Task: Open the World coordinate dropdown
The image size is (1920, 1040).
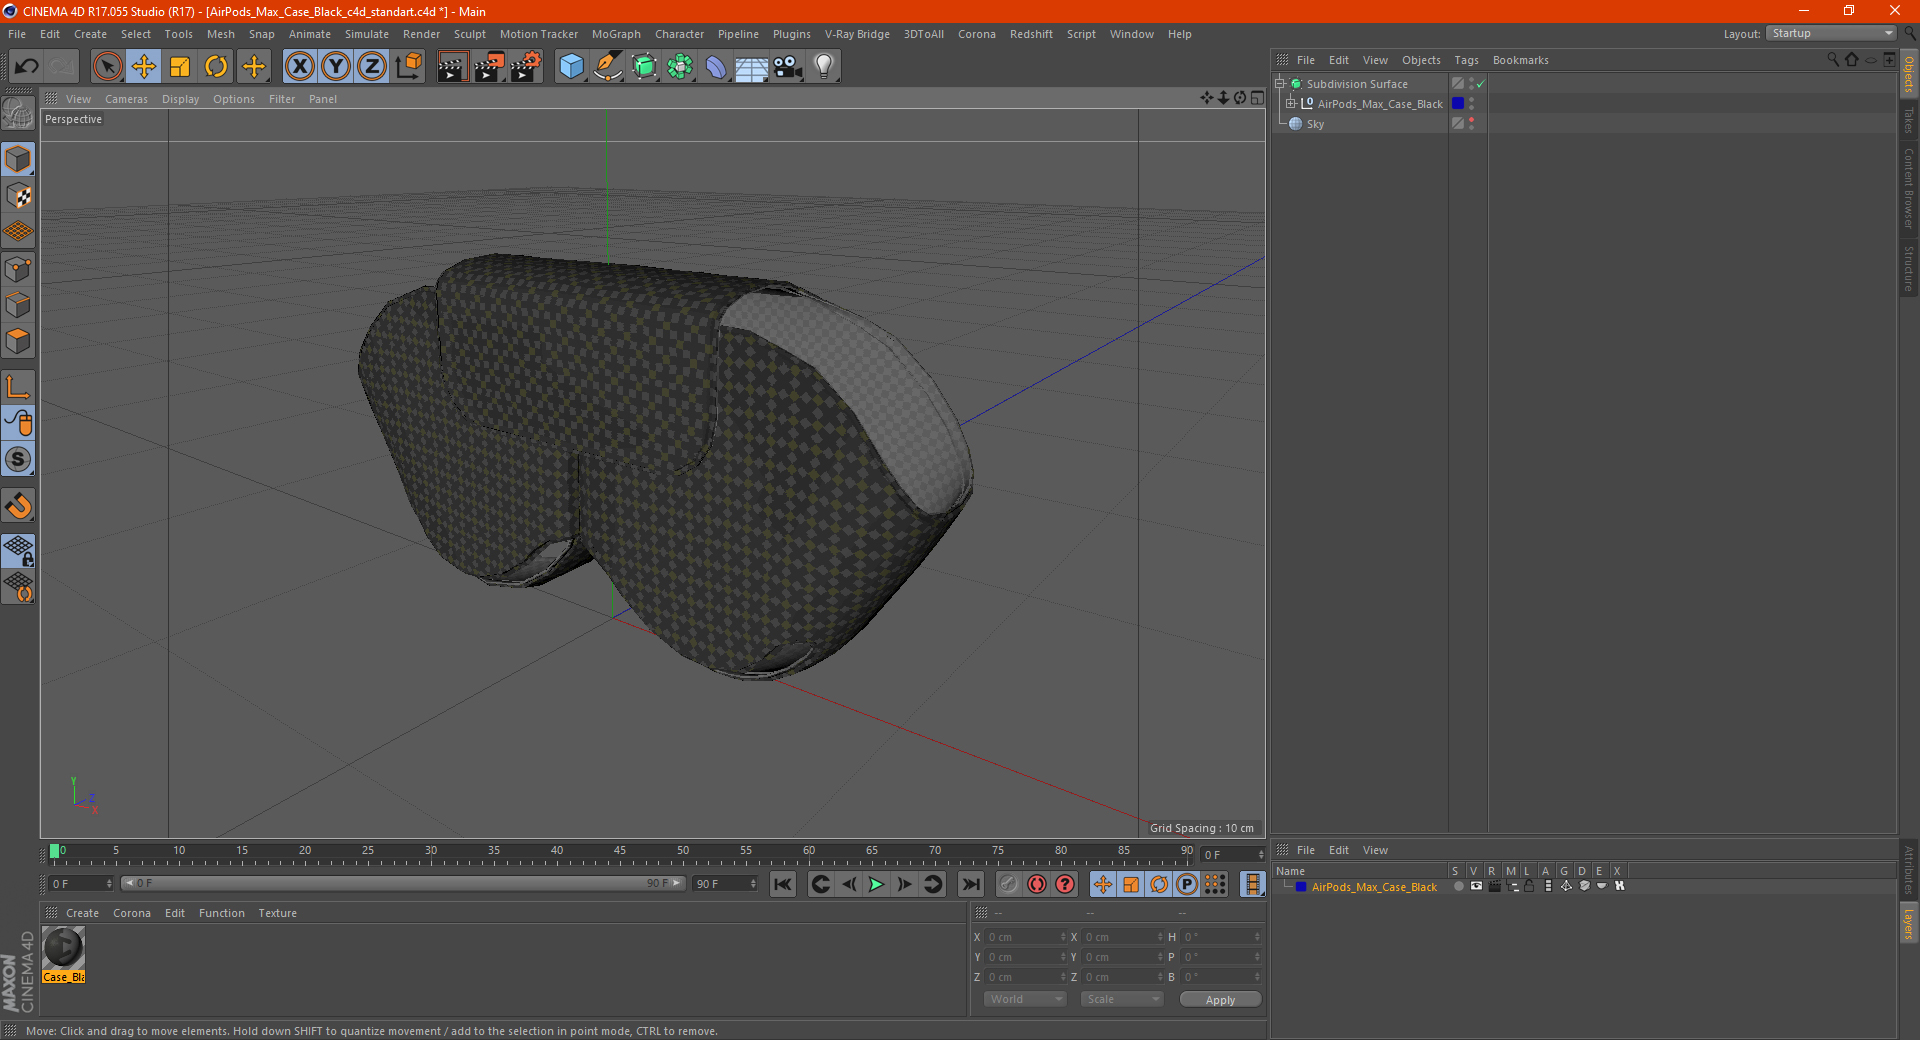Action: point(1025,999)
